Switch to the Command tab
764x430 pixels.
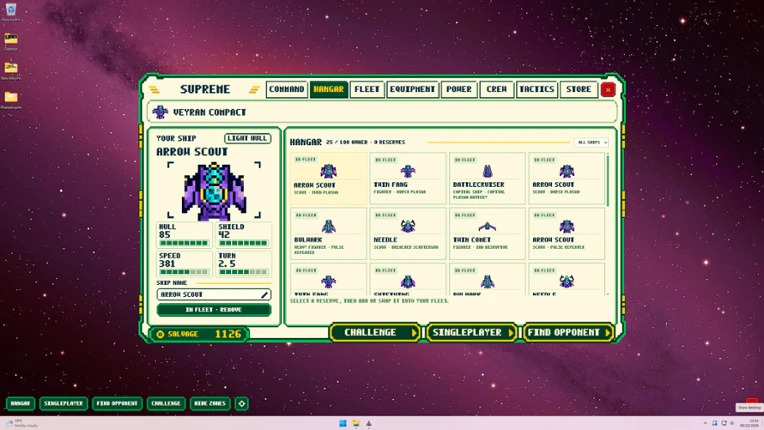[286, 90]
